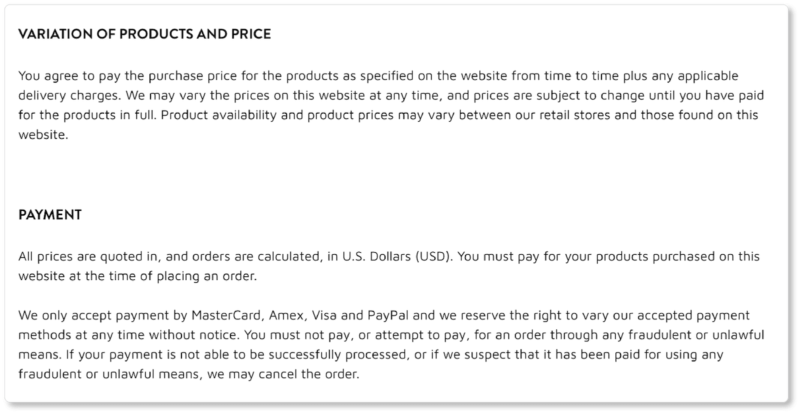Viewport: 800px width, 414px height.
Task: Click 'delivery charges' in first paragraph
Action: [69, 95]
